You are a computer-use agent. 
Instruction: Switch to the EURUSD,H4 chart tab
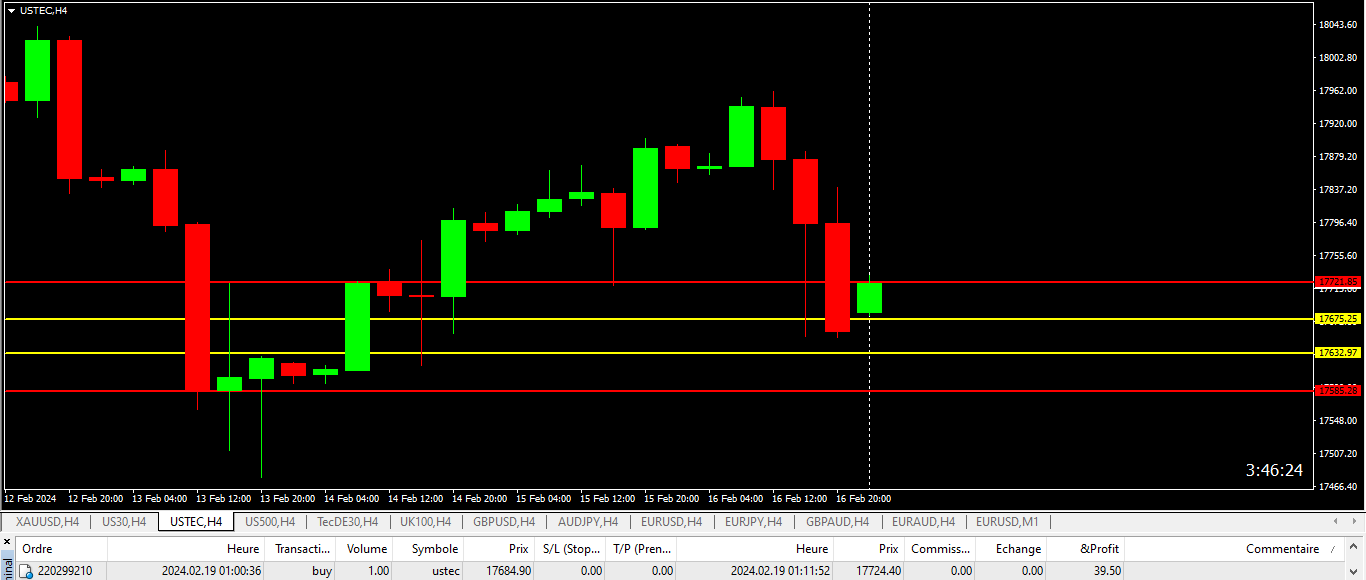(x=671, y=522)
